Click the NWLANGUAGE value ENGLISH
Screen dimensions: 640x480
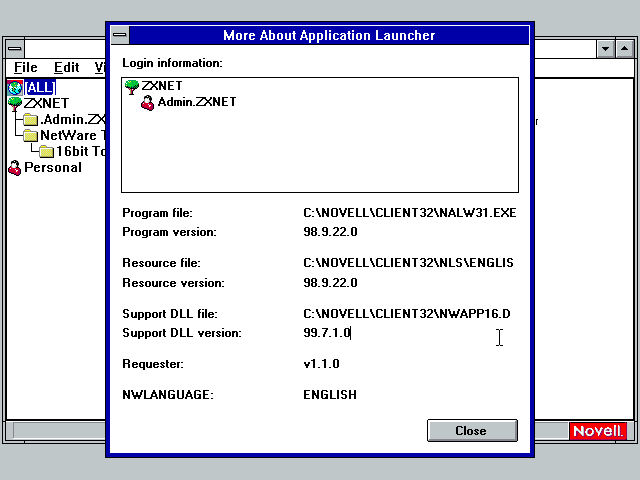(330, 395)
